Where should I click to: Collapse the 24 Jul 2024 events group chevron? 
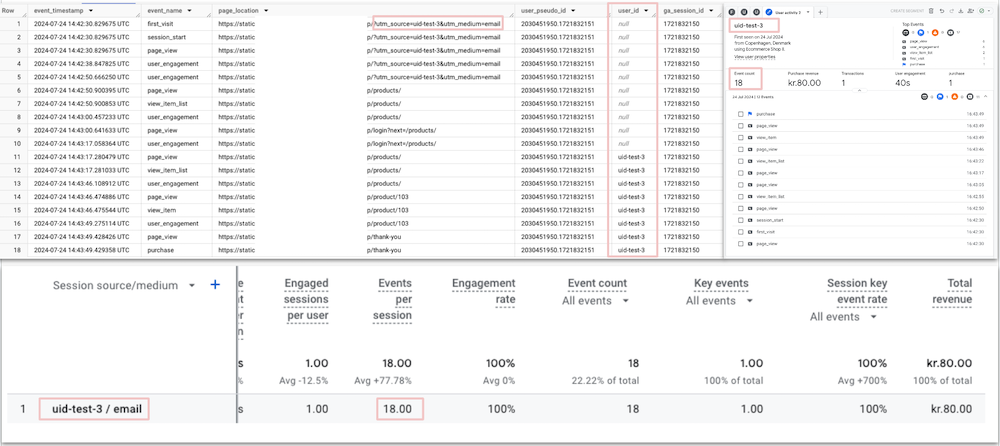click(x=985, y=97)
